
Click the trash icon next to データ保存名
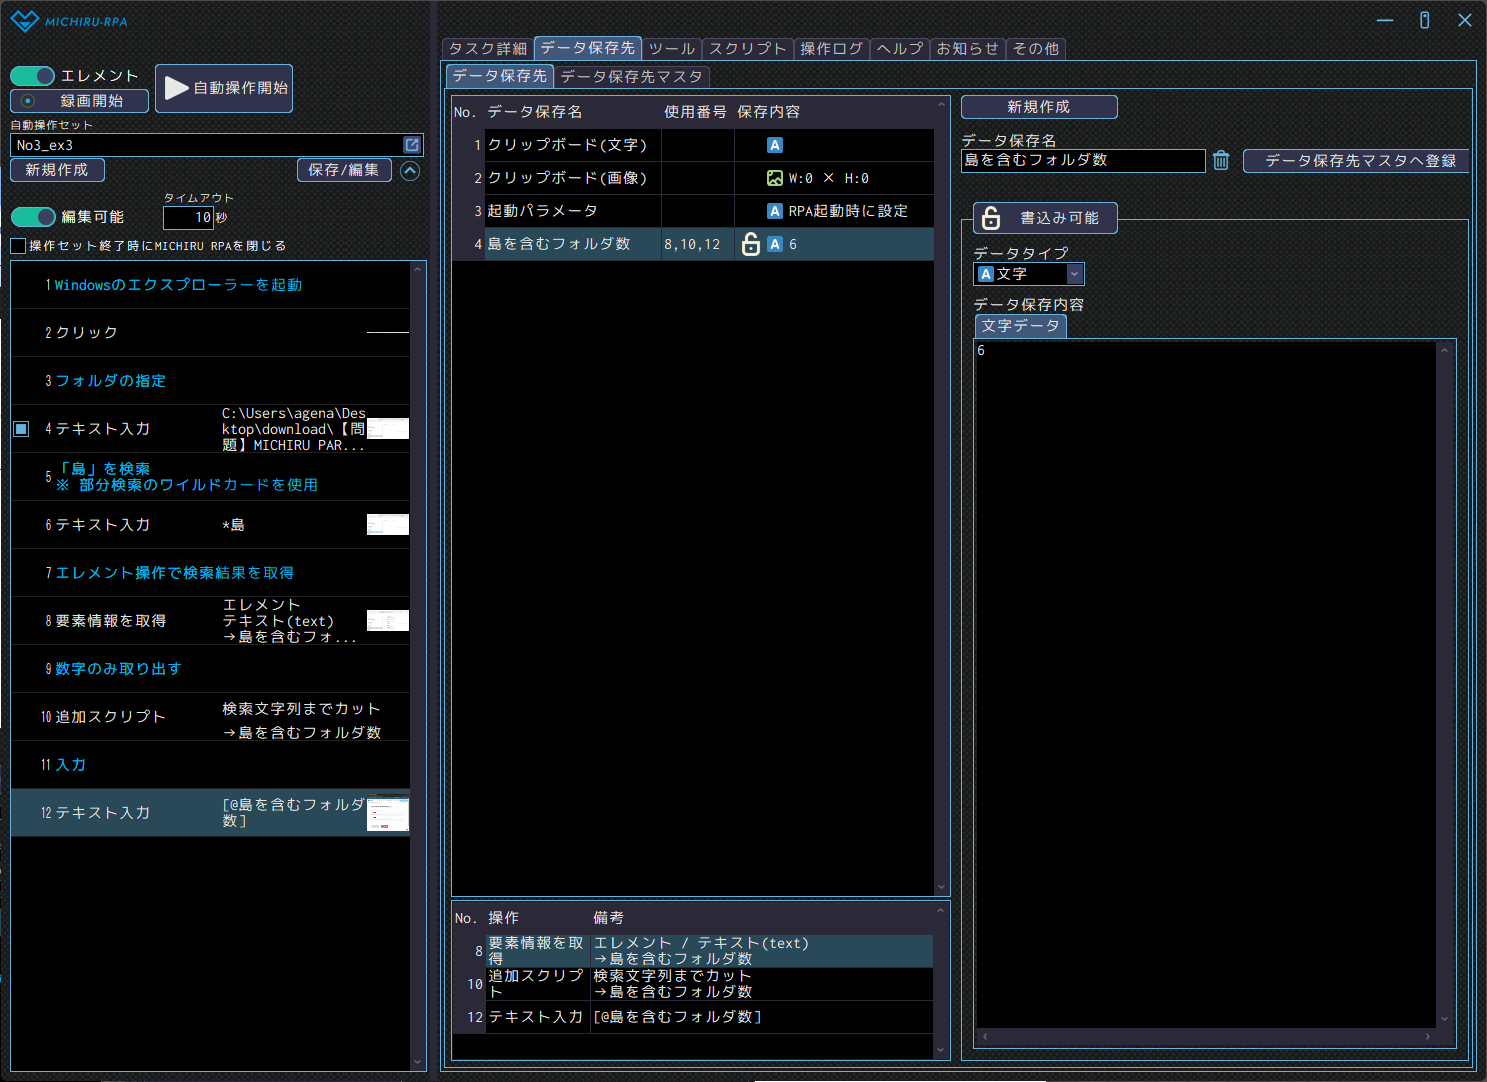click(1221, 161)
